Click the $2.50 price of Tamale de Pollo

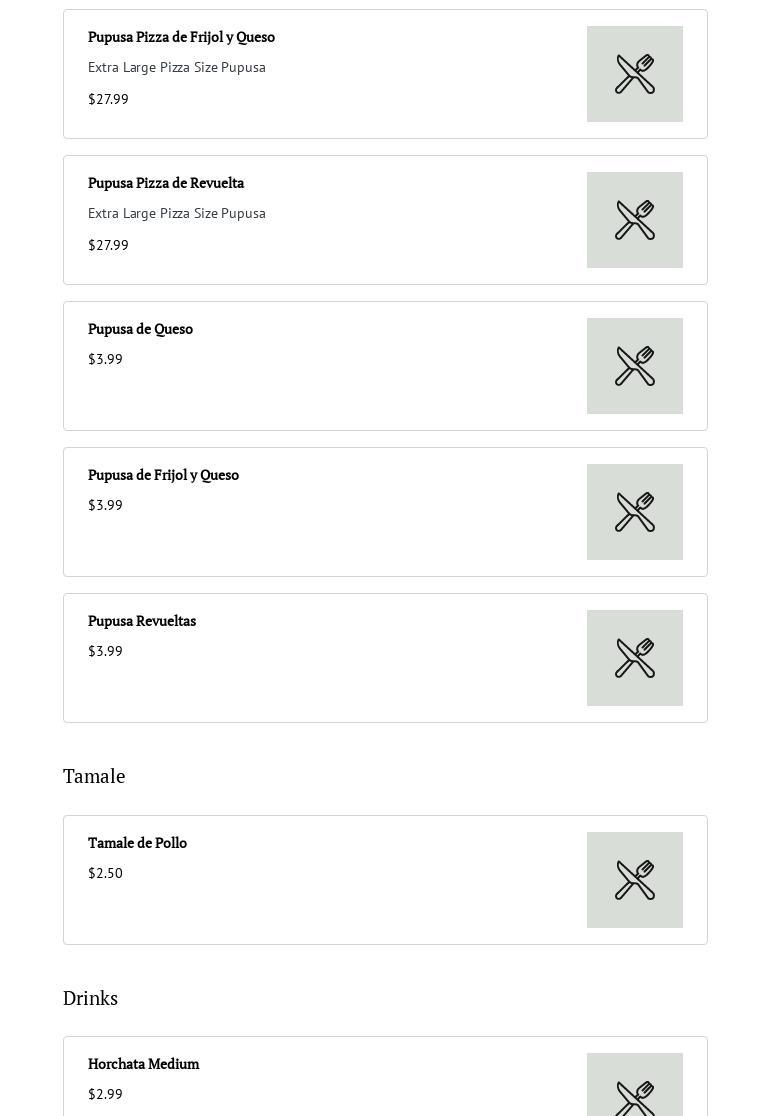tap(105, 873)
